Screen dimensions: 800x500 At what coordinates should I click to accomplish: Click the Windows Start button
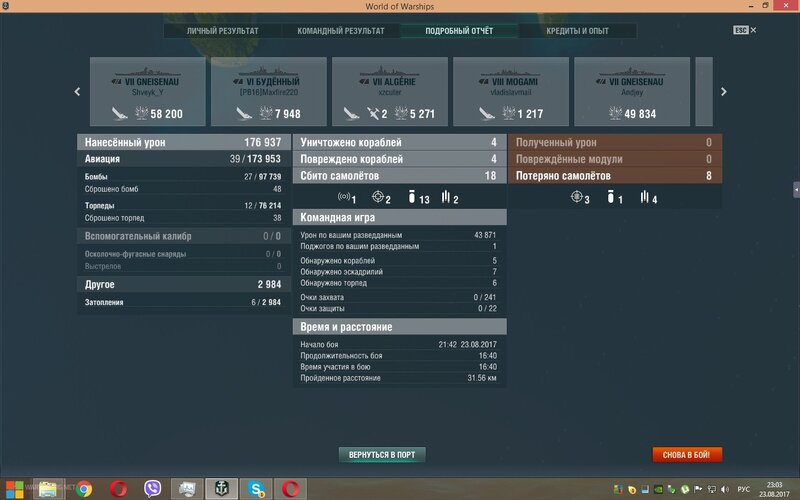pyautogui.click(x=12, y=488)
